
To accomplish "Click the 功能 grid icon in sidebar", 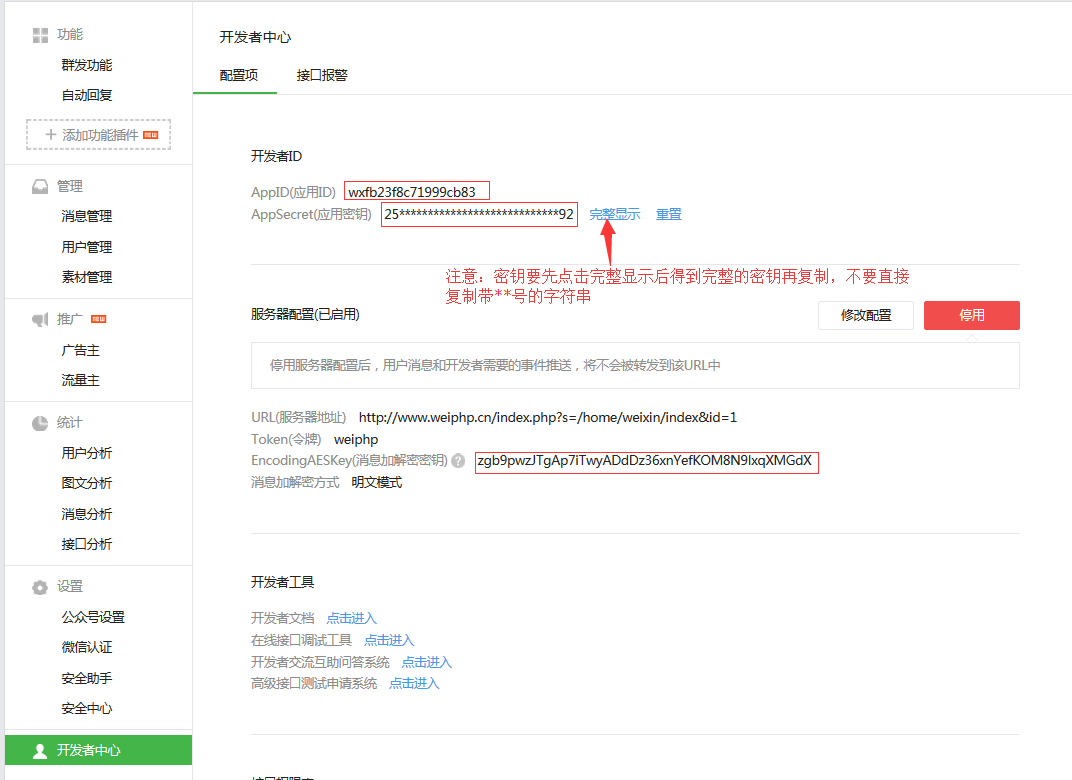I will [x=40, y=35].
